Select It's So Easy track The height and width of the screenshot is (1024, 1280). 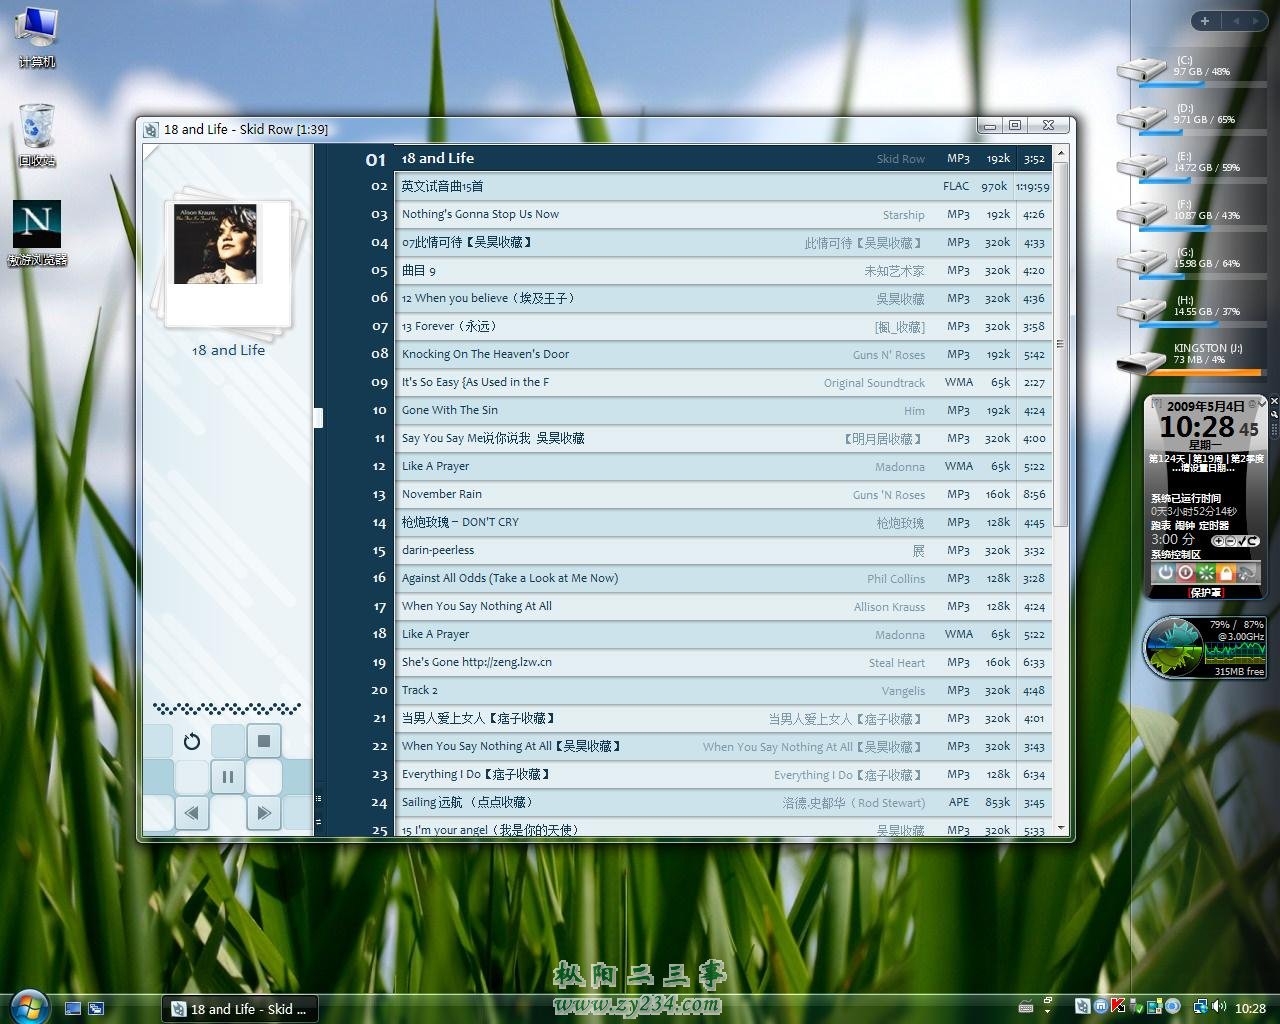pyautogui.click(x=723, y=382)
